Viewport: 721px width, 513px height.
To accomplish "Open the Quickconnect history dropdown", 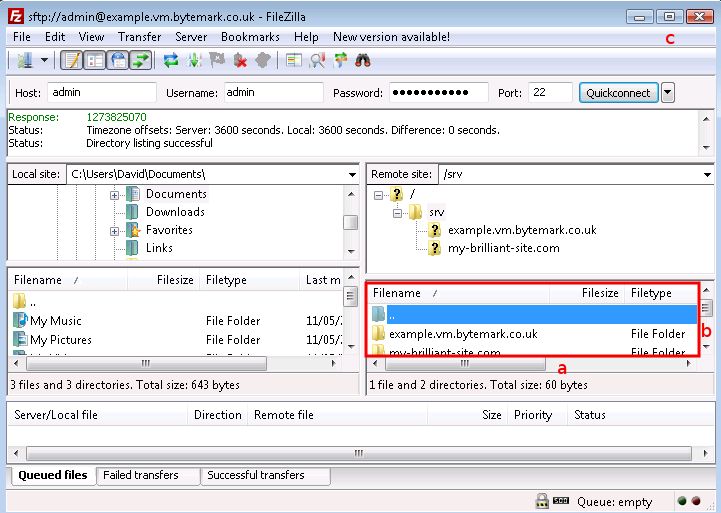I will pos(668,93).
